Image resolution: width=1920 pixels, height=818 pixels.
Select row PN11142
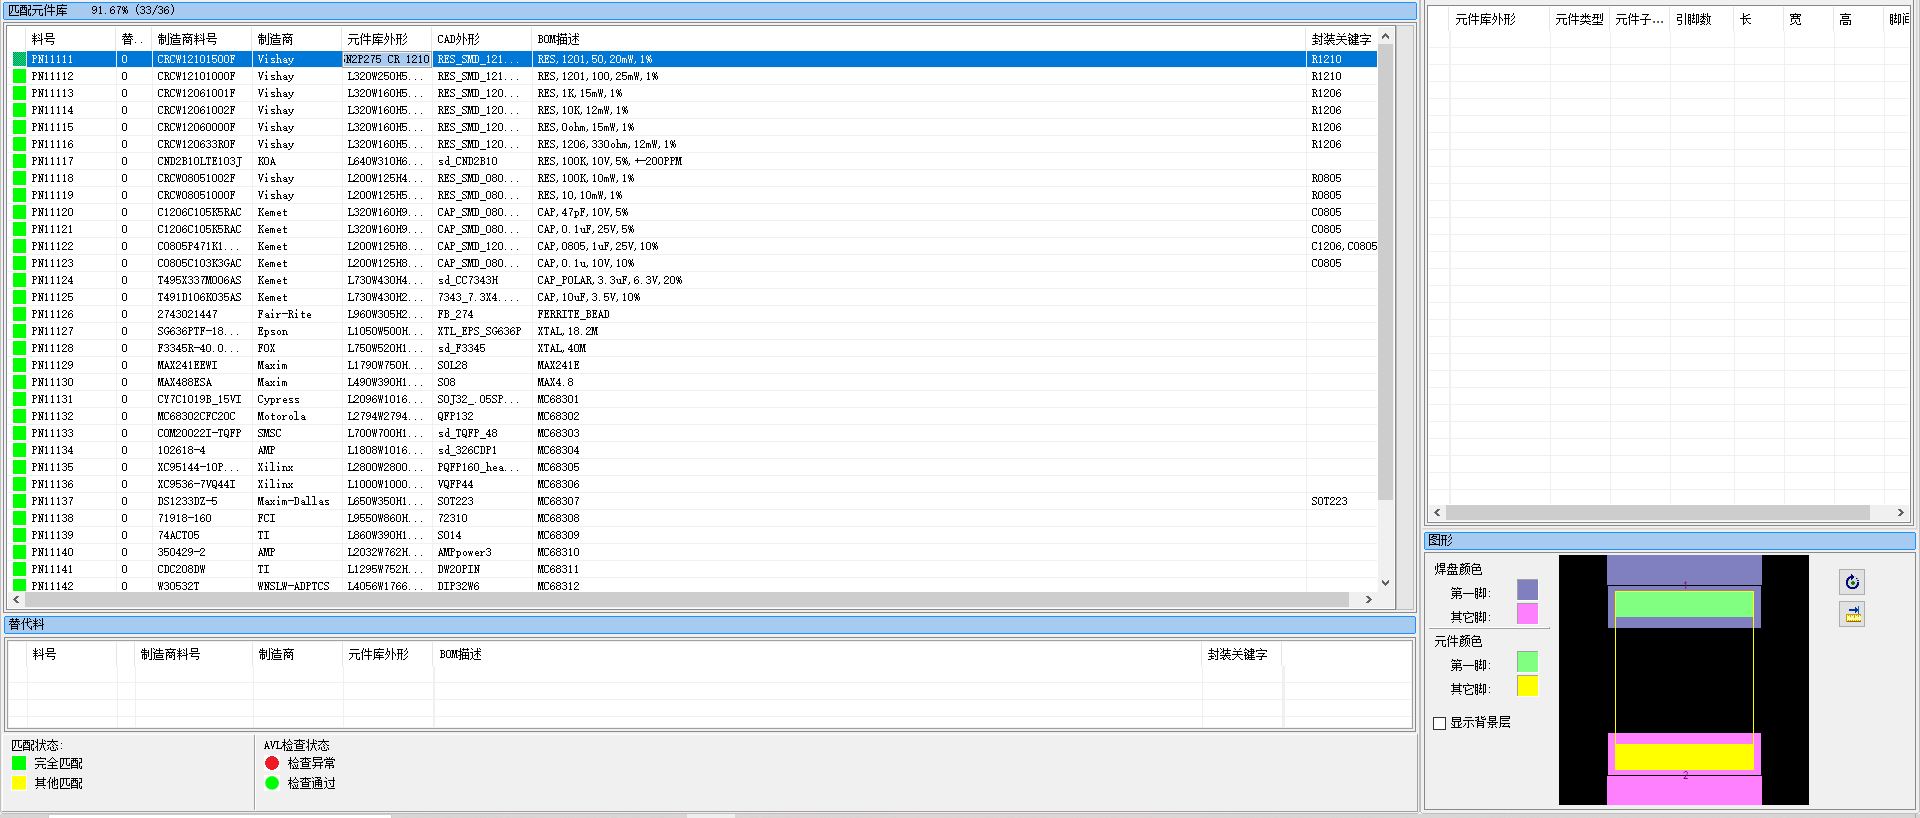(x=694, y=586)
